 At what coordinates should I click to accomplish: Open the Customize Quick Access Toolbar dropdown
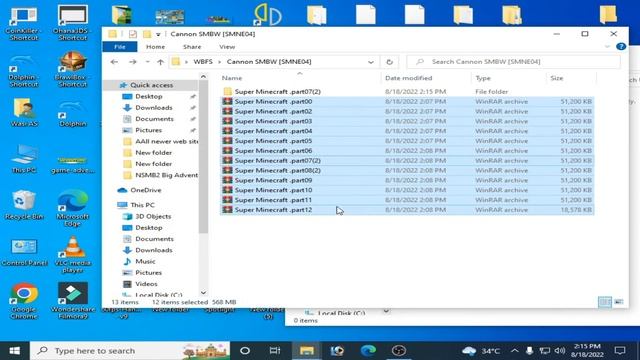(x=158, y=34)
